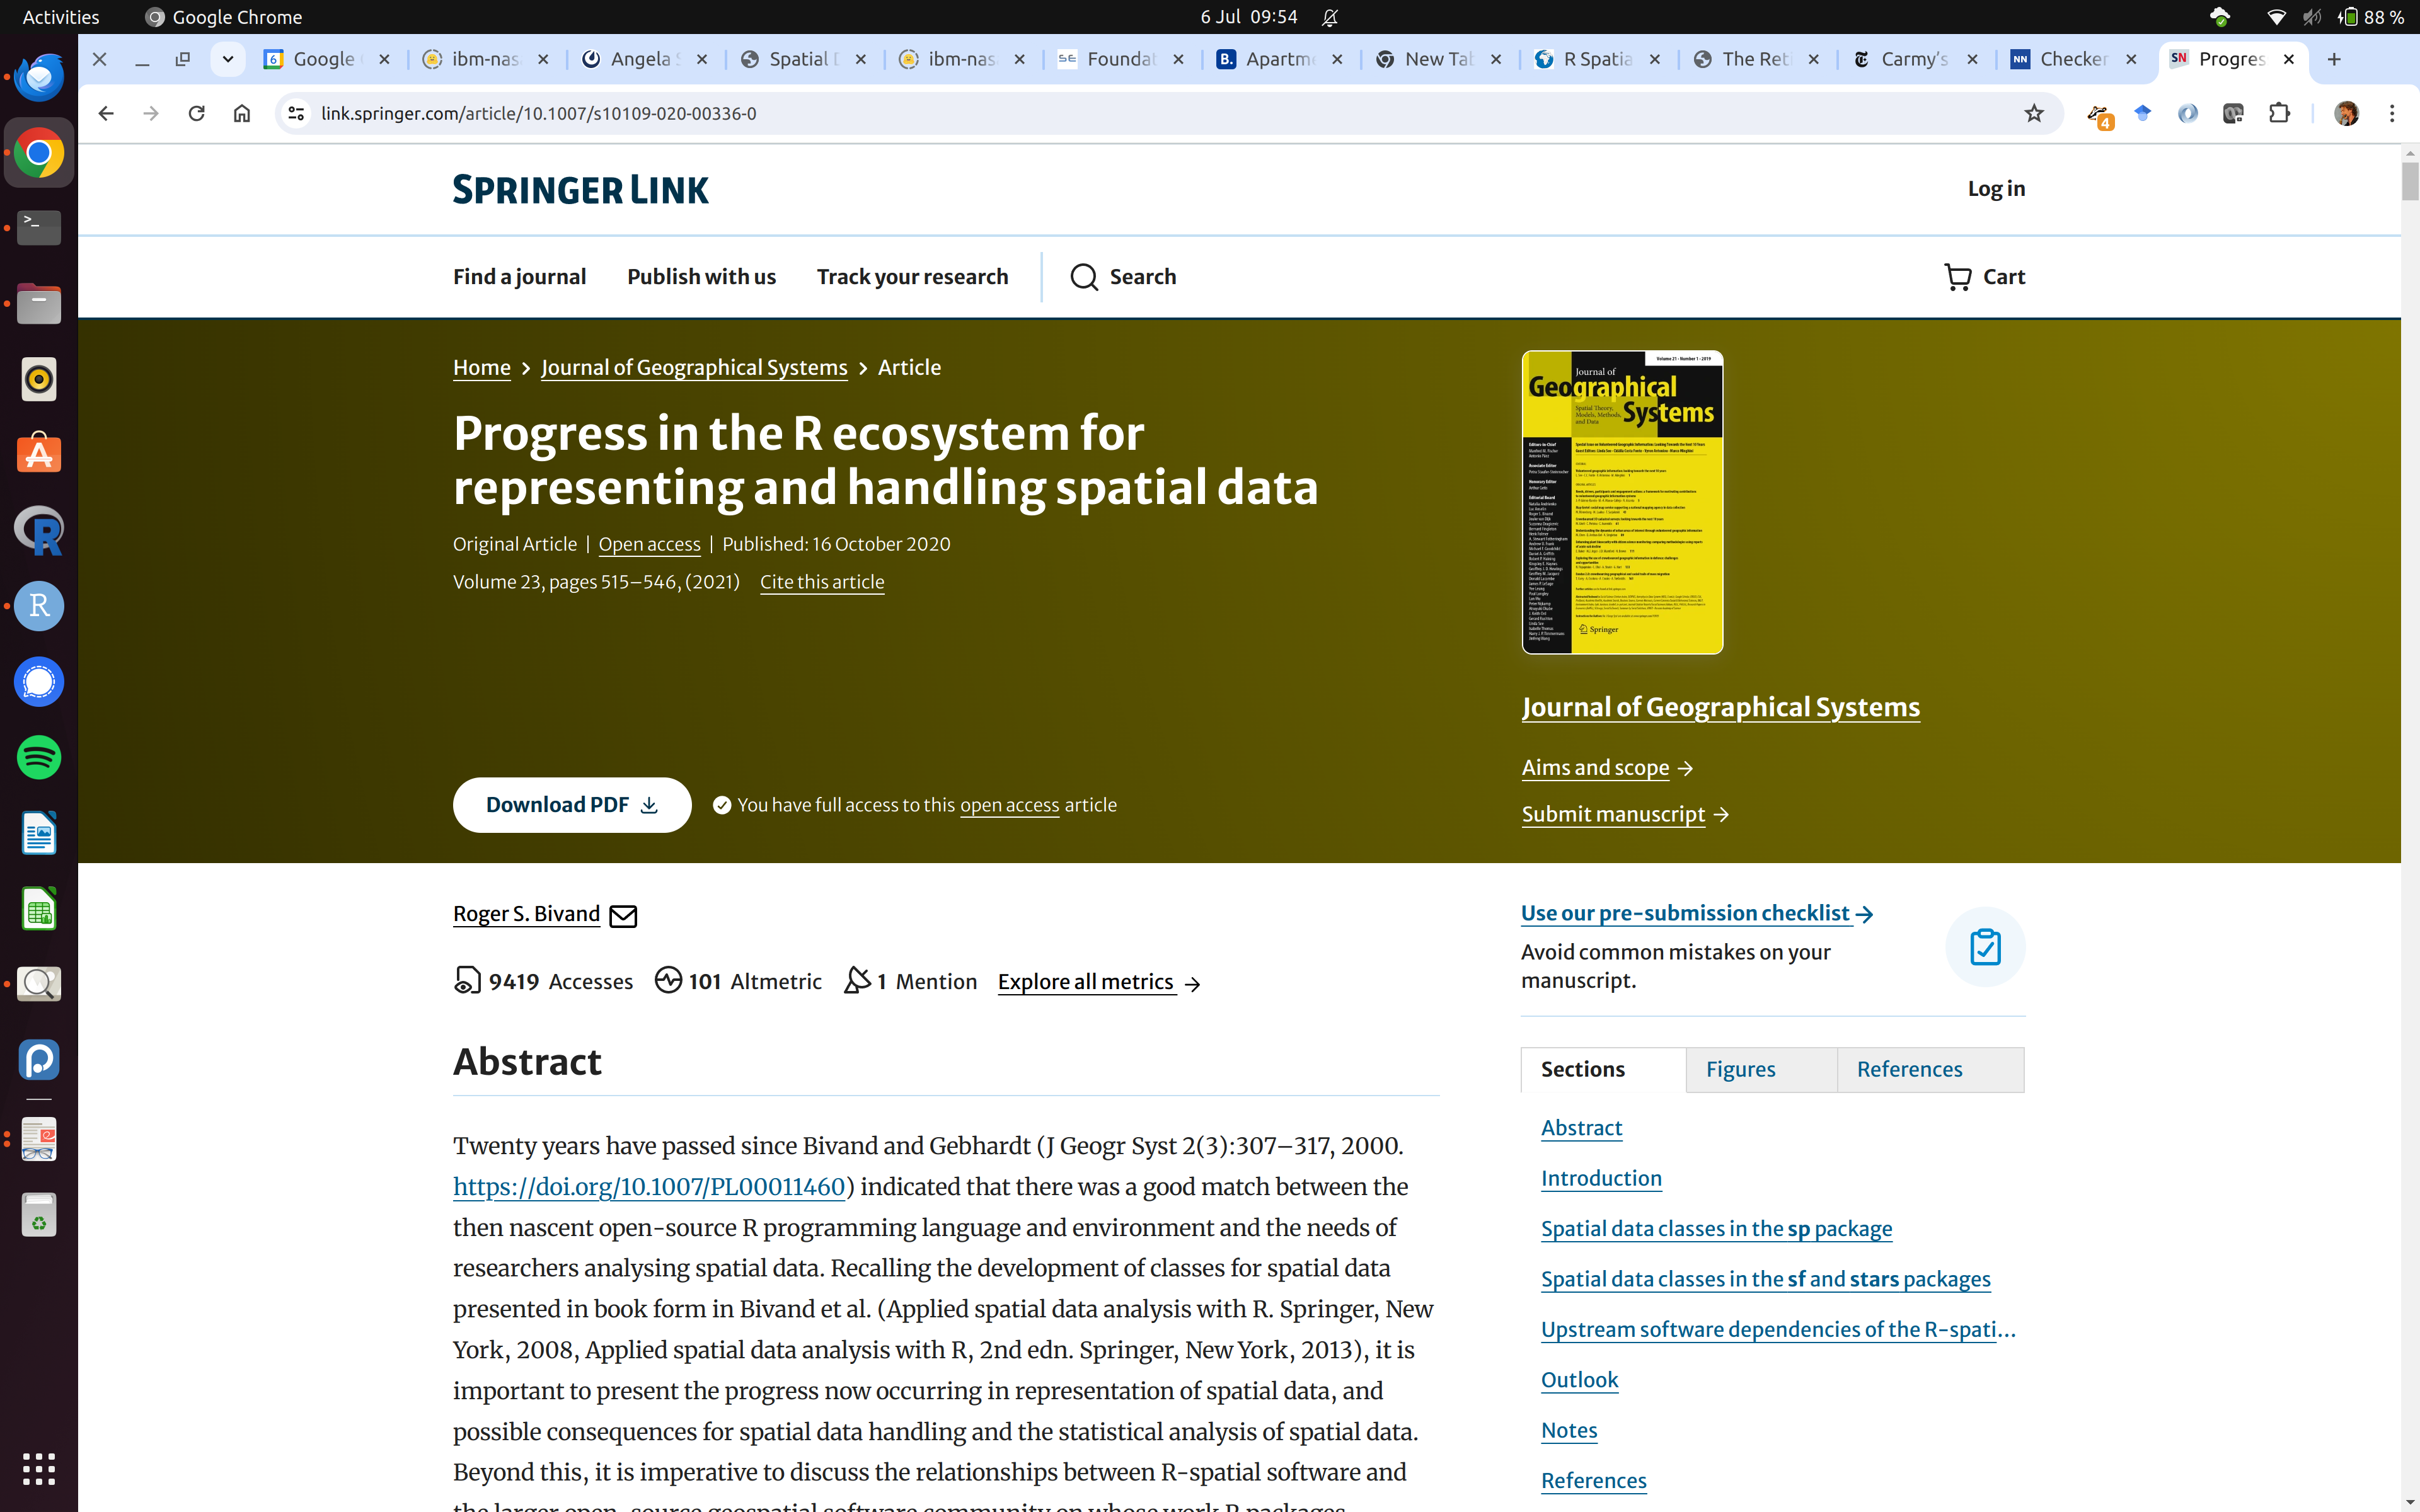Click the home button in Chrome toolbar
The image size is (2420, 1512).
(242, 114)
